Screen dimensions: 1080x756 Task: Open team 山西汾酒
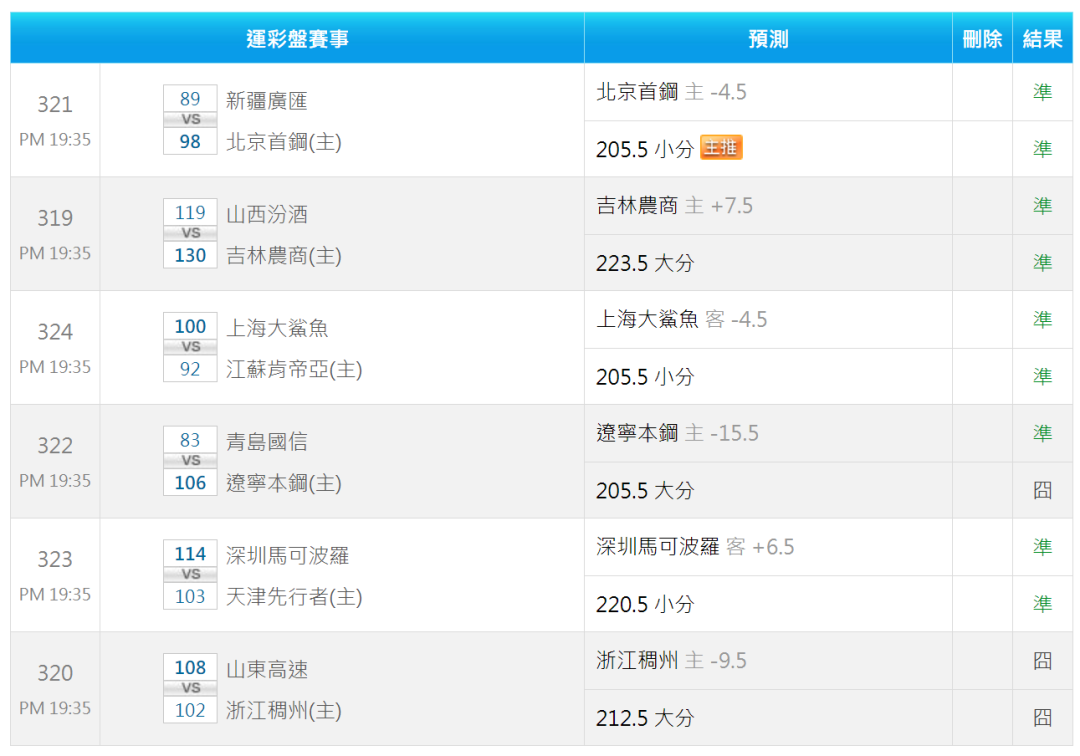pos(267,214)
